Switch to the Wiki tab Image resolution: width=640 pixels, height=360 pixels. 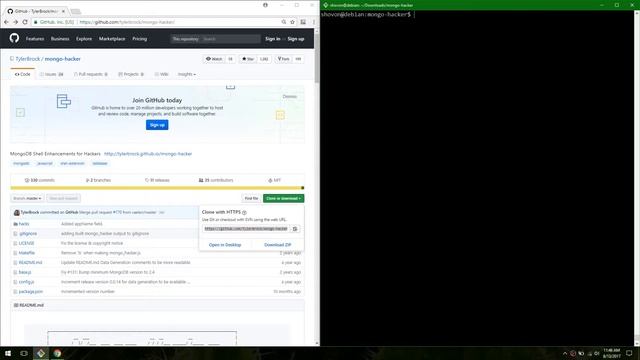tap(162, 74)
